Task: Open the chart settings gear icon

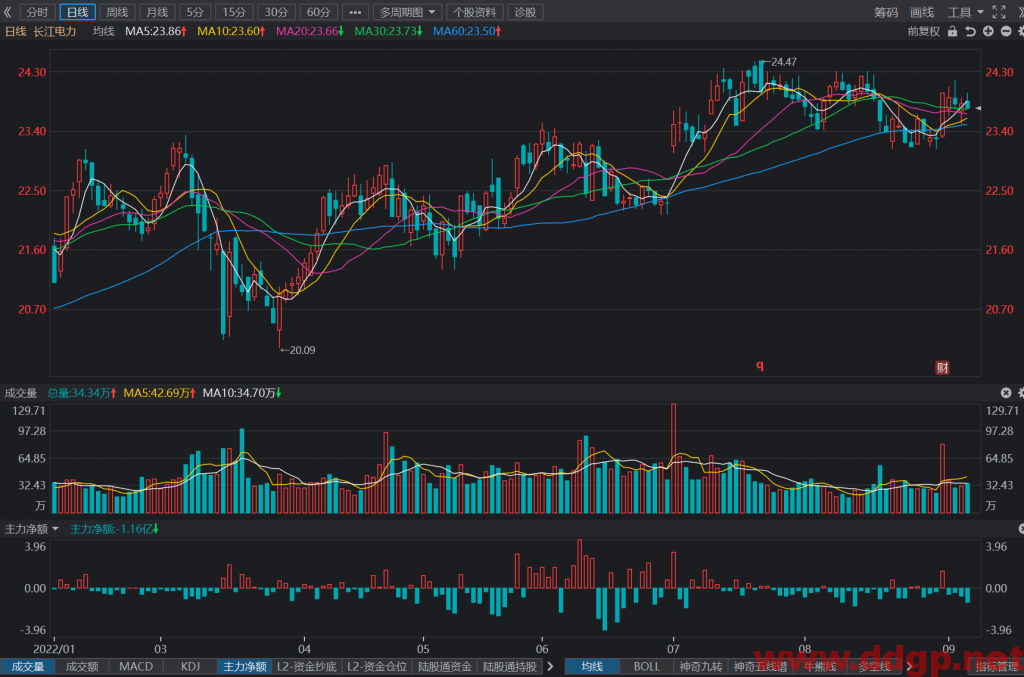Action: [x=1021, y=31]
